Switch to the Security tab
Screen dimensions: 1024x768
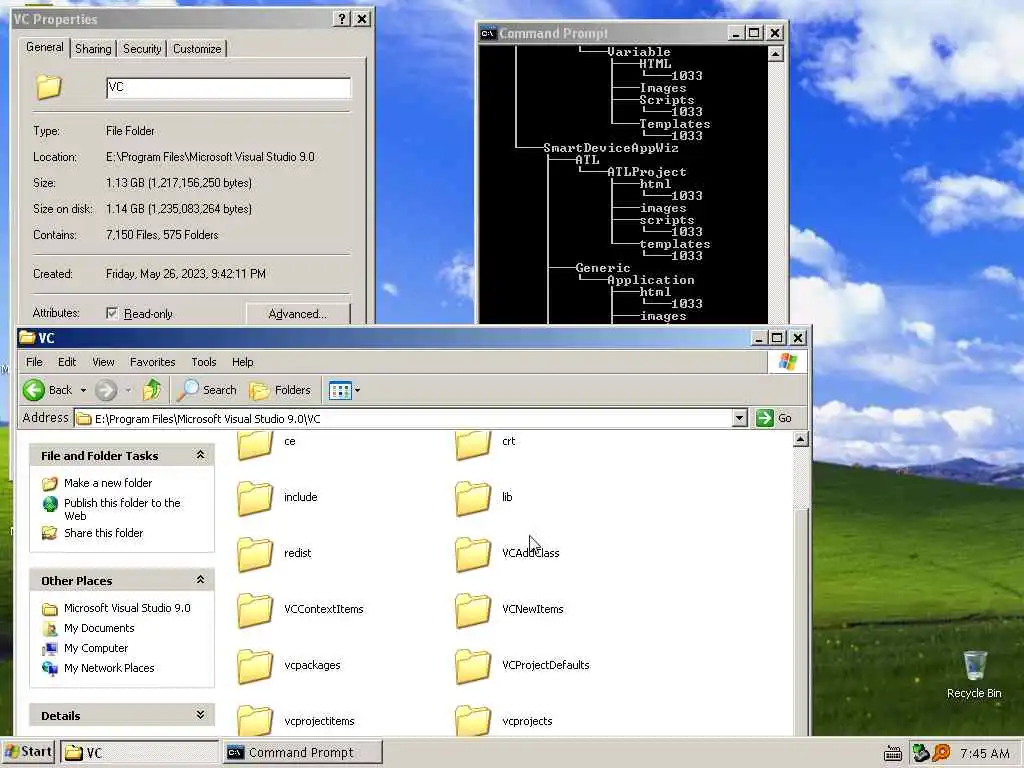click(x=142, y=49)
